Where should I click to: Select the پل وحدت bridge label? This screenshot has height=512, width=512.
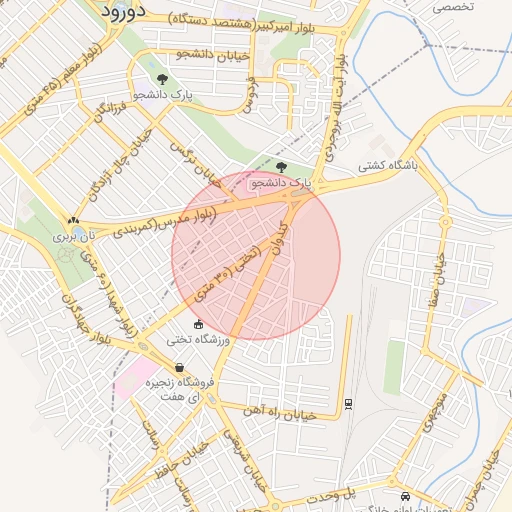(x=331, y=496)
